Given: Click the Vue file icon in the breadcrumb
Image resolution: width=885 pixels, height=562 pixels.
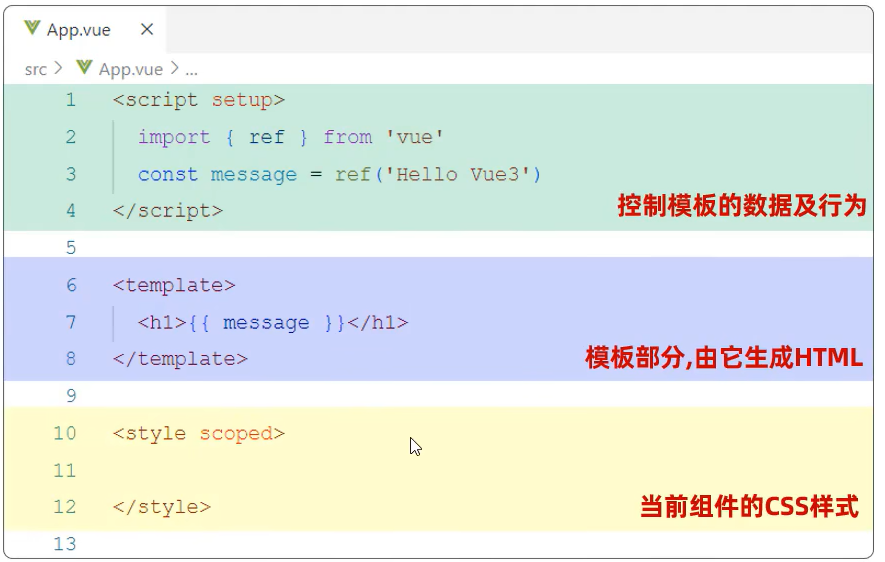Looking at the screenshot, I should coord(84,68).
